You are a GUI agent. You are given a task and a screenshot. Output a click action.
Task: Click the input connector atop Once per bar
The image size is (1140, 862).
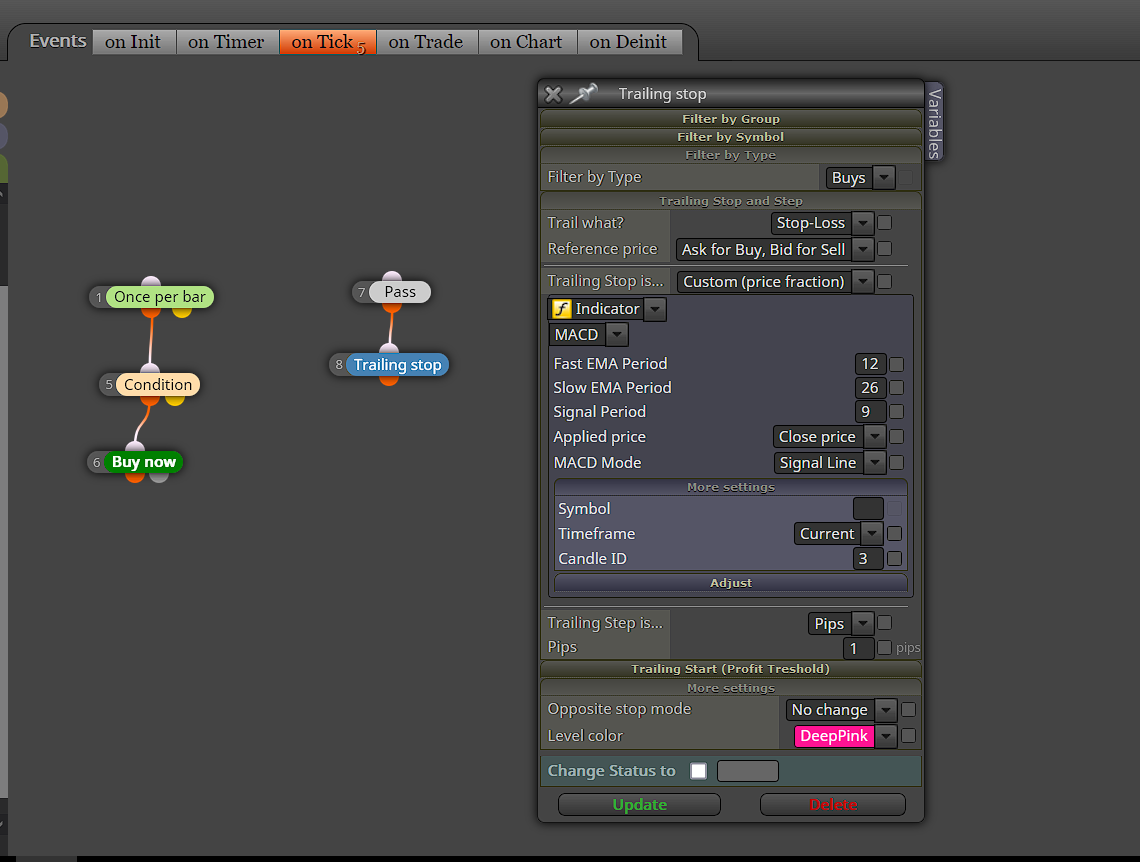tap(150, 282)
